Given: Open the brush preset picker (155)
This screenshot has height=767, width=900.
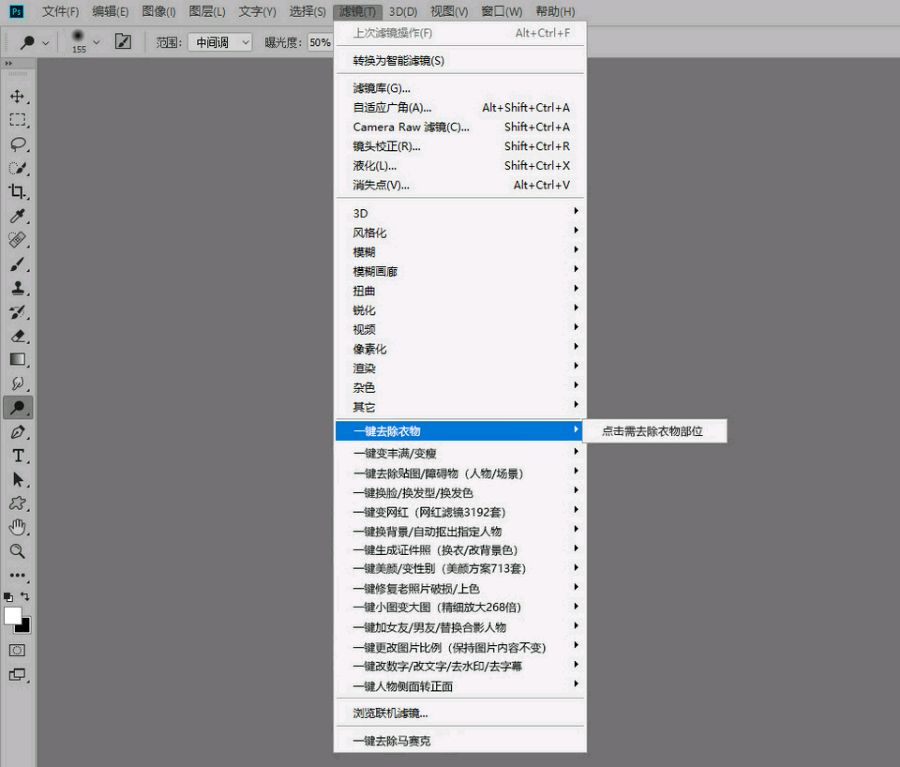Looking at the screenshot, I should tap(84, 42).
